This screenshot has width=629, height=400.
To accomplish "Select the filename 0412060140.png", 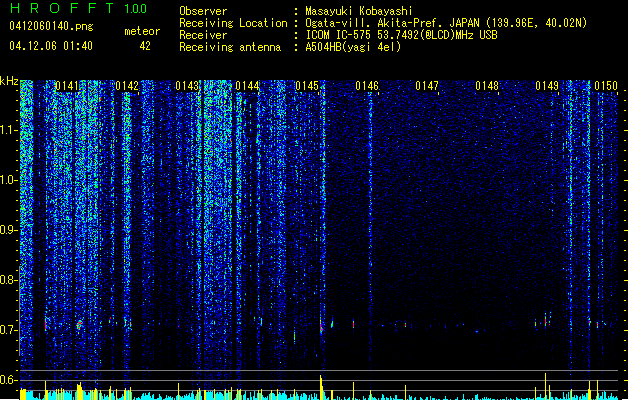I will tap(51, 26).
